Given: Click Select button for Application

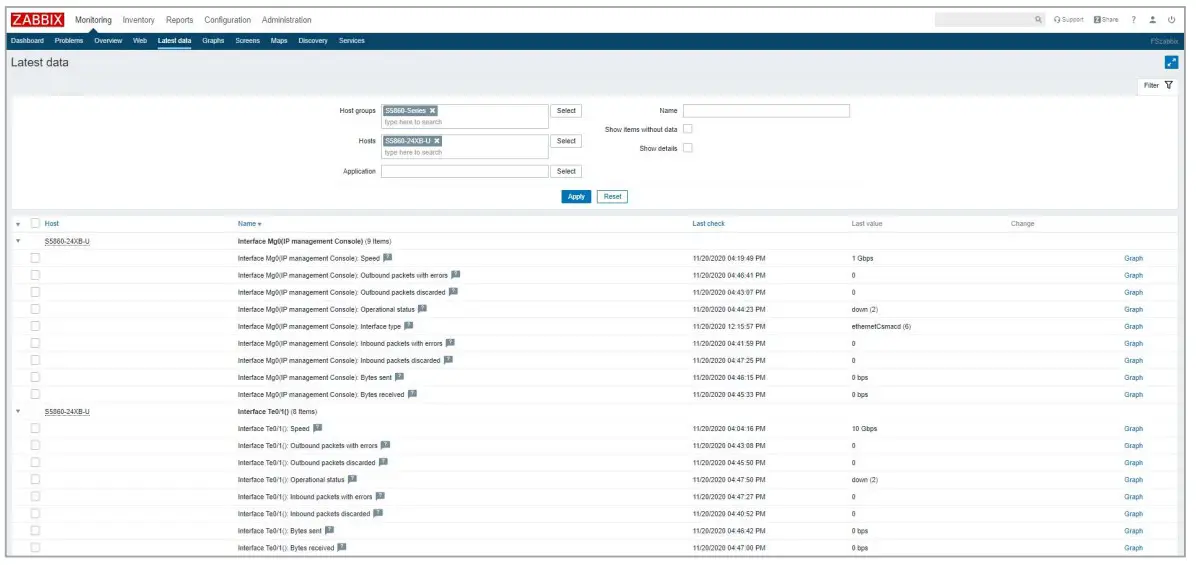Looking at the screenshot, I should [566, 172].
